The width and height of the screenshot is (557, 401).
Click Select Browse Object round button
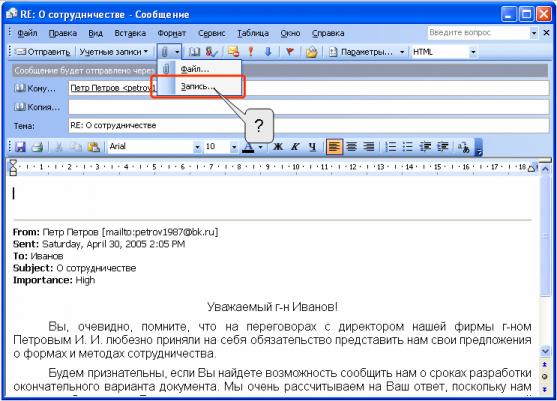tap(545, 376)
